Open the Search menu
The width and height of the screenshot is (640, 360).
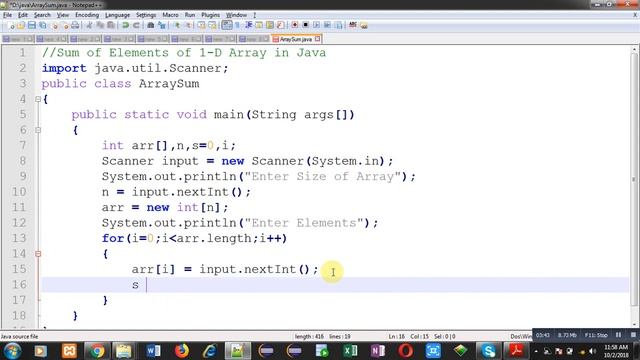click(42, 15)
